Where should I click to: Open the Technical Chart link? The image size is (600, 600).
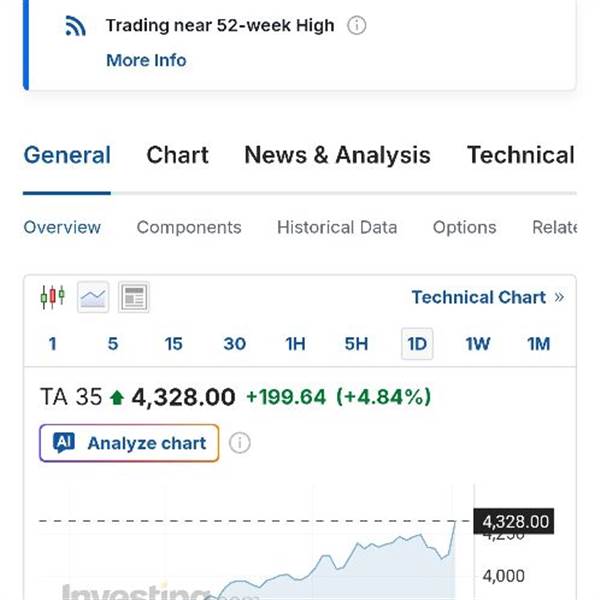(x=478, y=297)
